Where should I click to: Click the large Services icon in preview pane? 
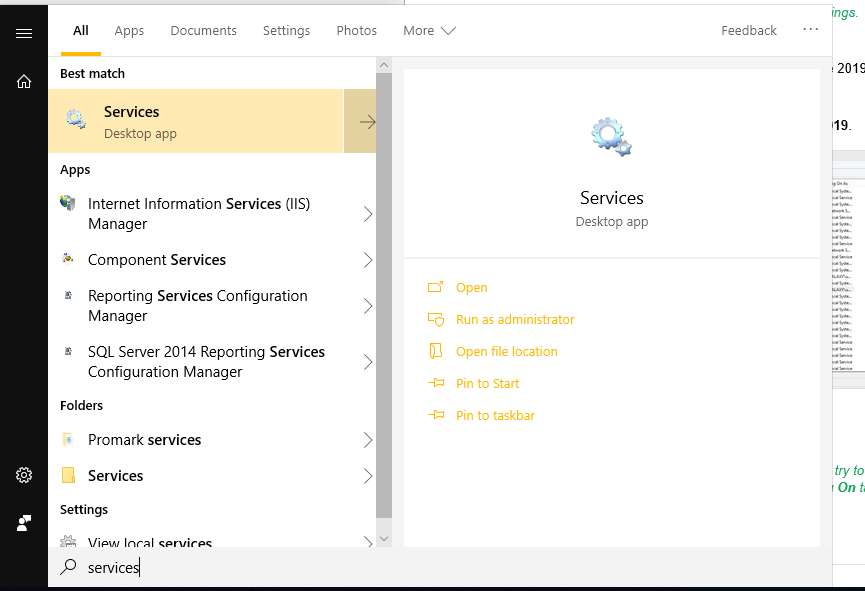(611, 137)
